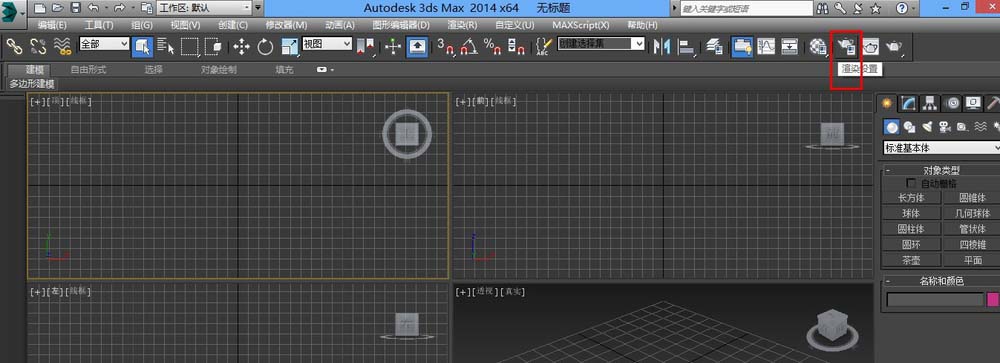Image resolution: width=1000 pixels, height=363 pixels.
Task: Click Edit Named Selection Sets icon
Action: [x=543, y=46]
